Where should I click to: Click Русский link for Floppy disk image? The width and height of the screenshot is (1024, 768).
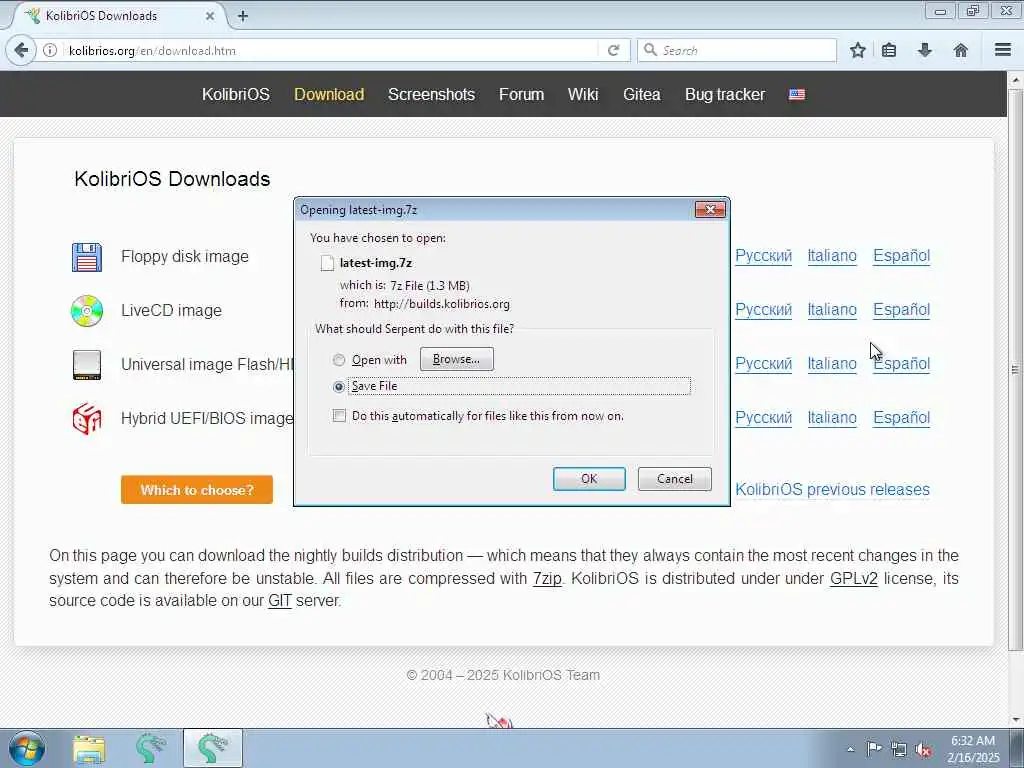[x=763, y=256]
